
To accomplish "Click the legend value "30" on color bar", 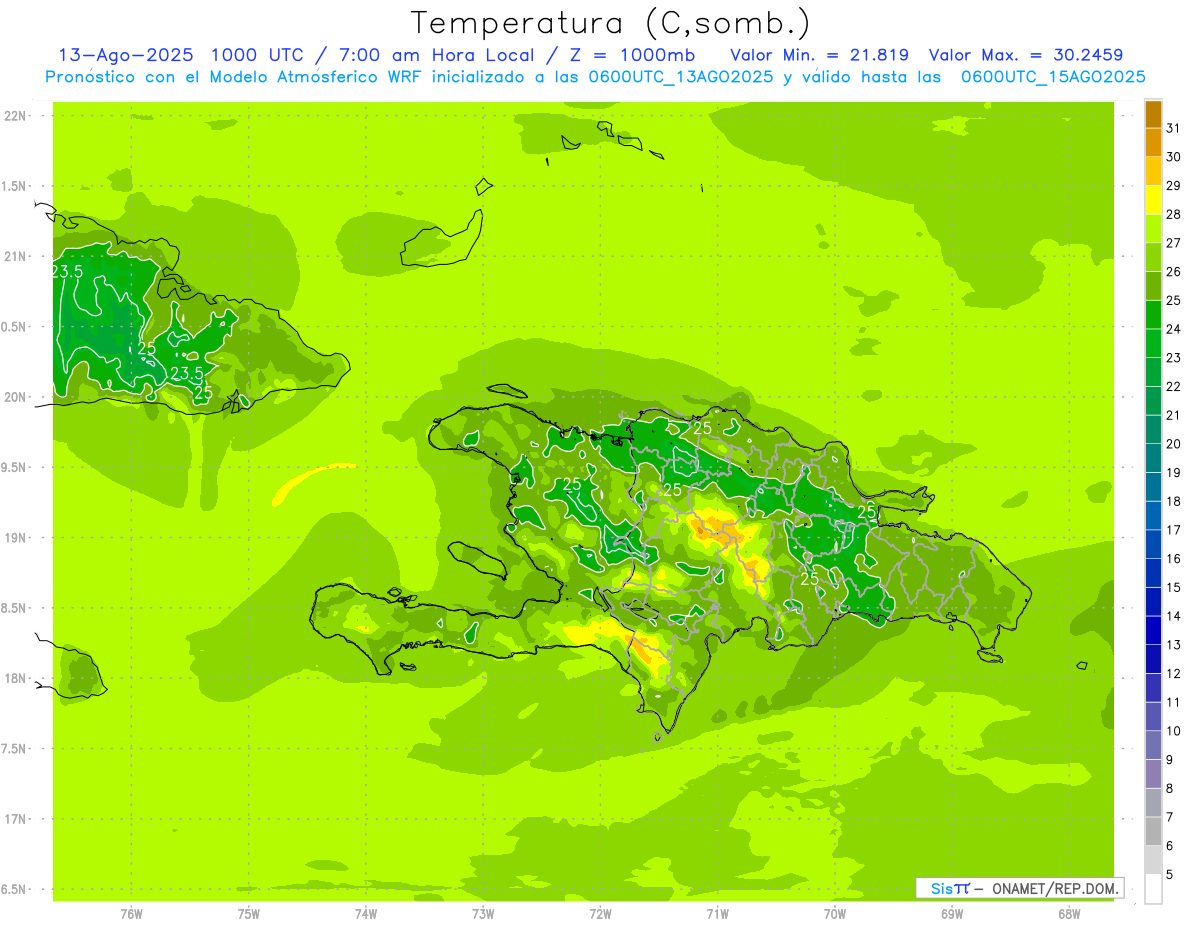I will point(1173,157).
